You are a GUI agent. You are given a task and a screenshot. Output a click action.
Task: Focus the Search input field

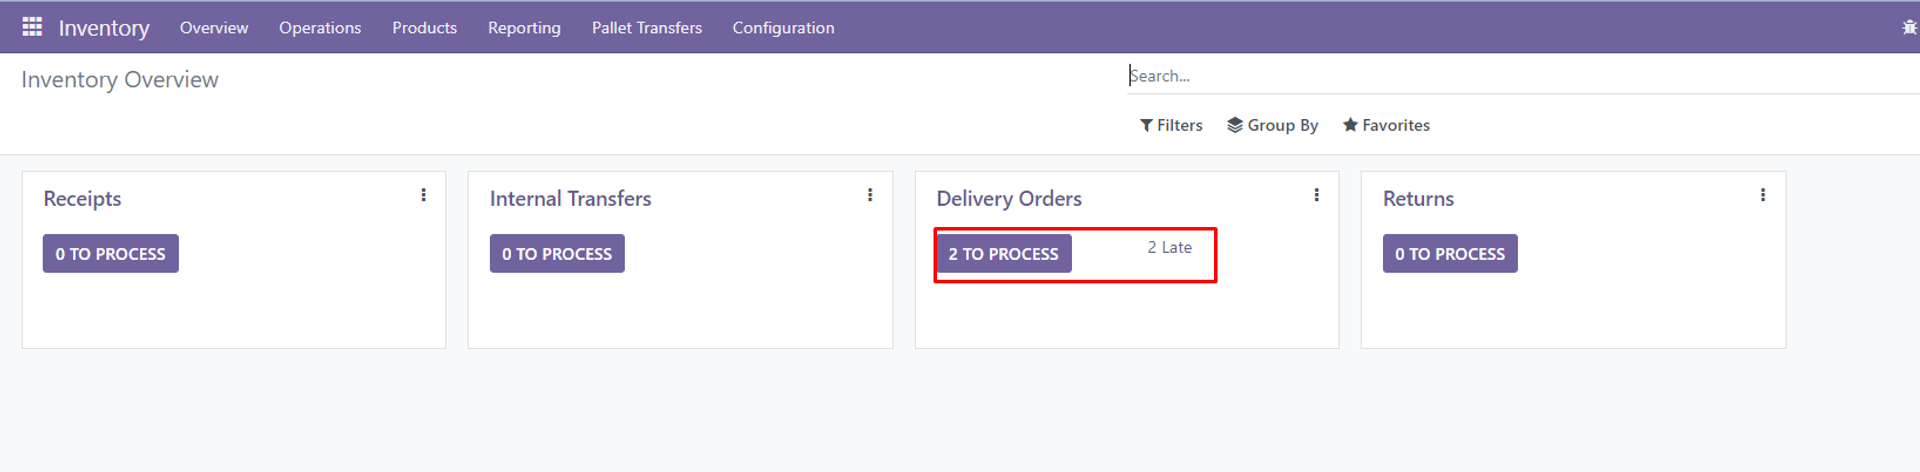(x=1520, y=76)
